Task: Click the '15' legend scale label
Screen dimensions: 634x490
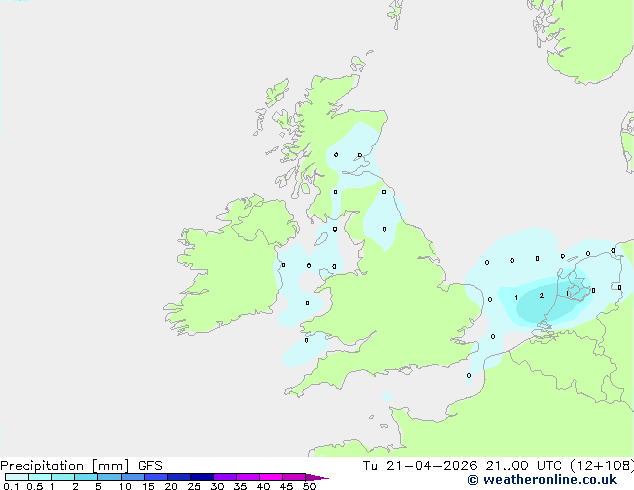Action: pyautogui.click(x=148, y=486)
